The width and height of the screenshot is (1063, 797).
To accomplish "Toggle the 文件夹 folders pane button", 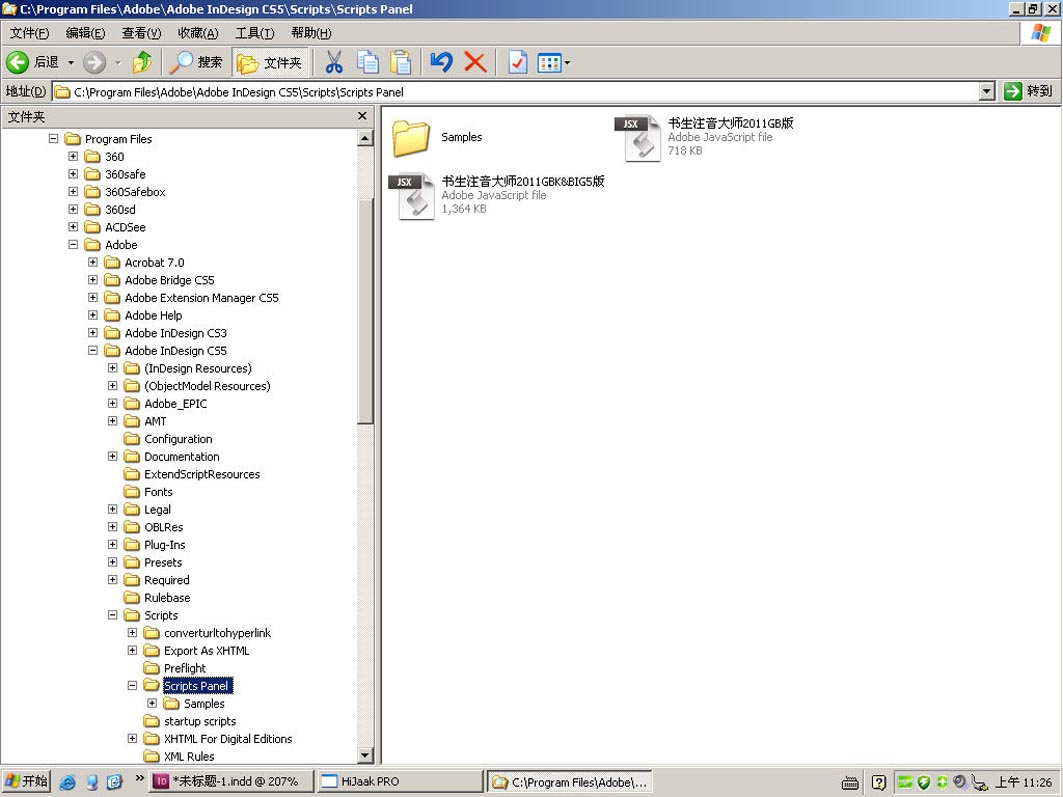I will pos(270,62).
